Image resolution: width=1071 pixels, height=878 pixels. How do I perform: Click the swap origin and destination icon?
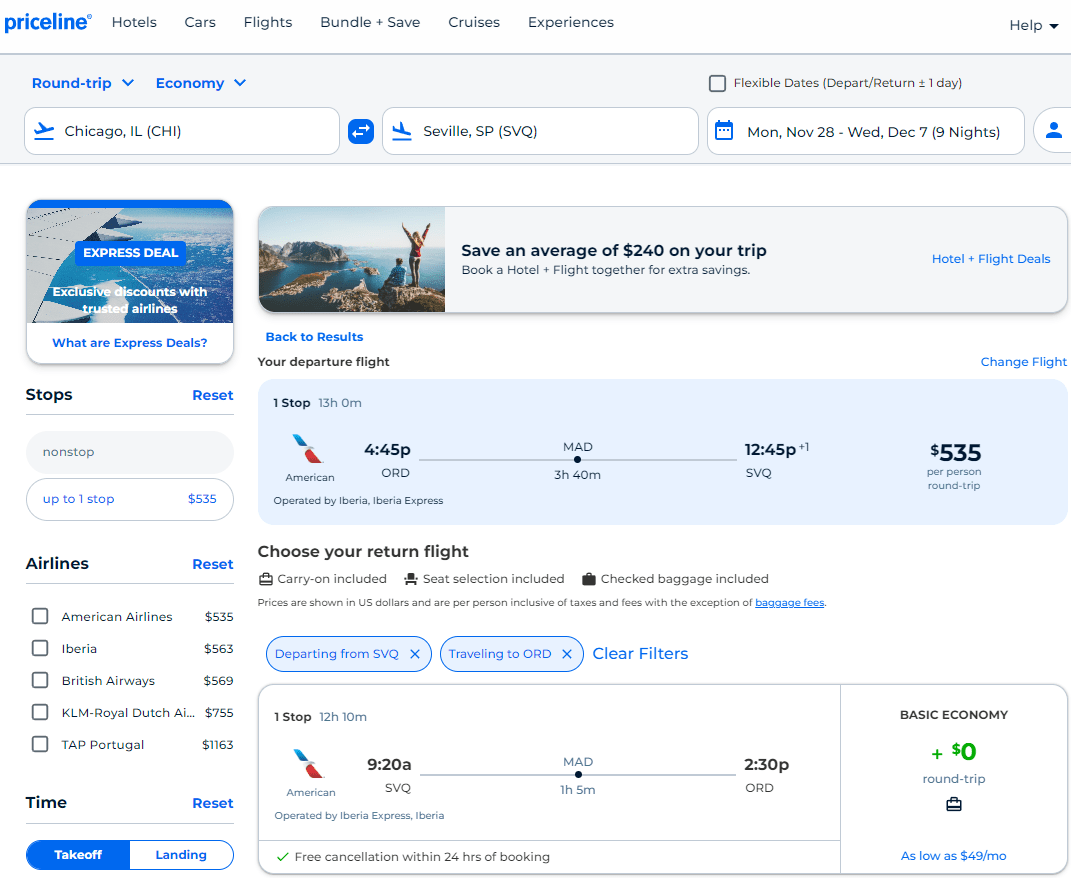pos(360,131)
